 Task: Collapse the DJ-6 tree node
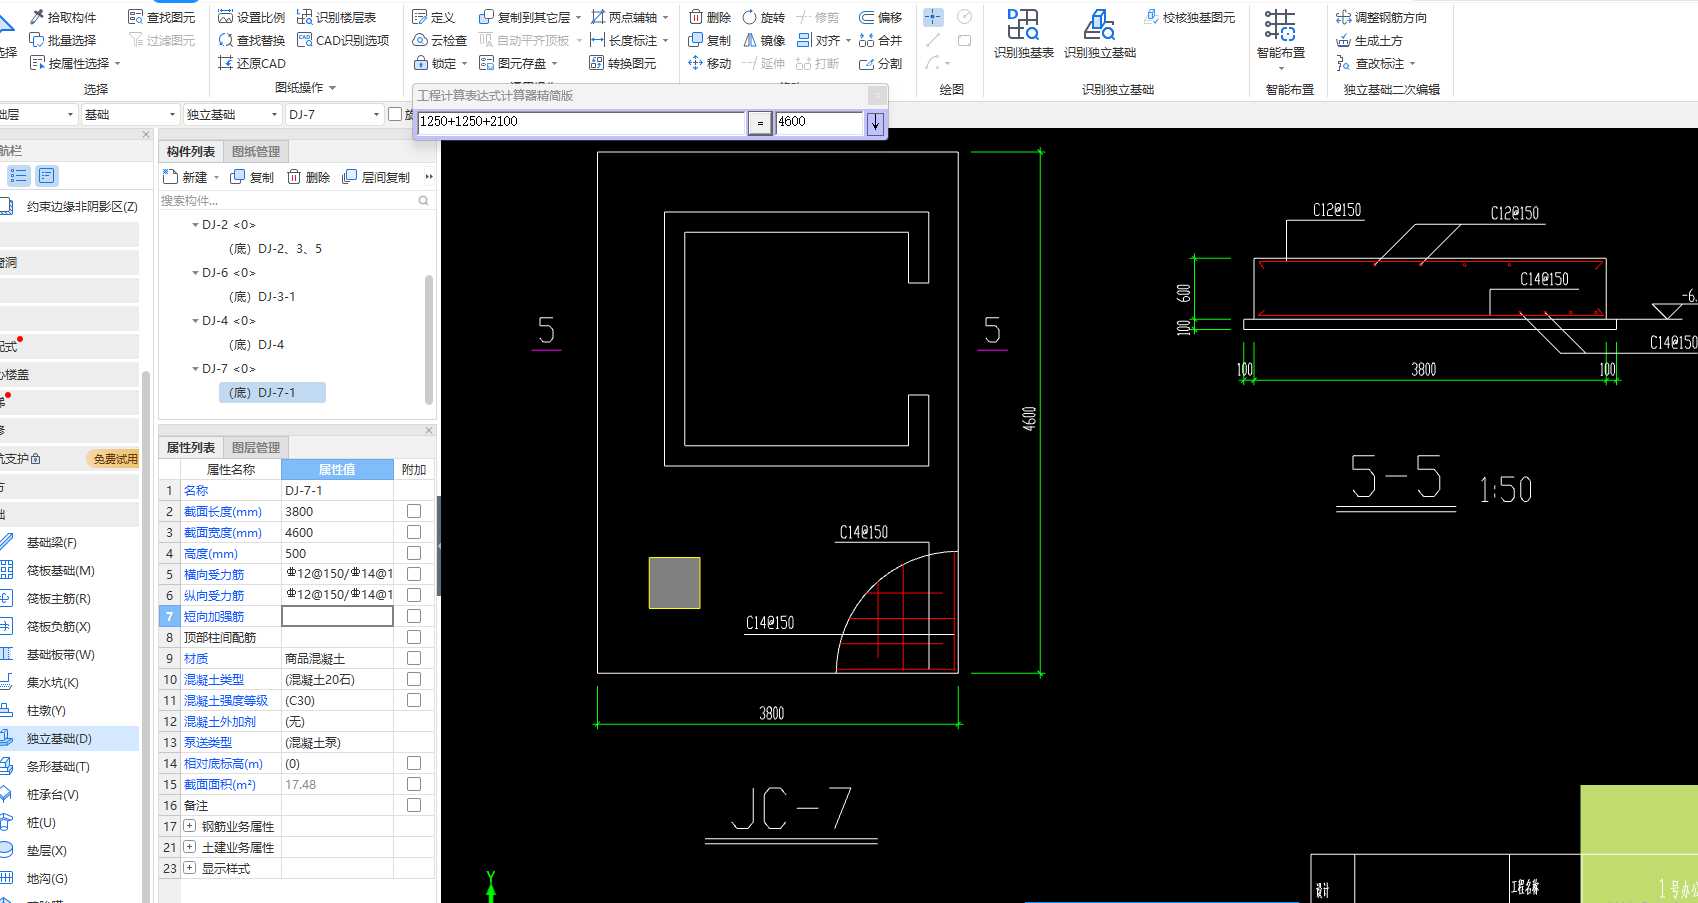(195, 273)
